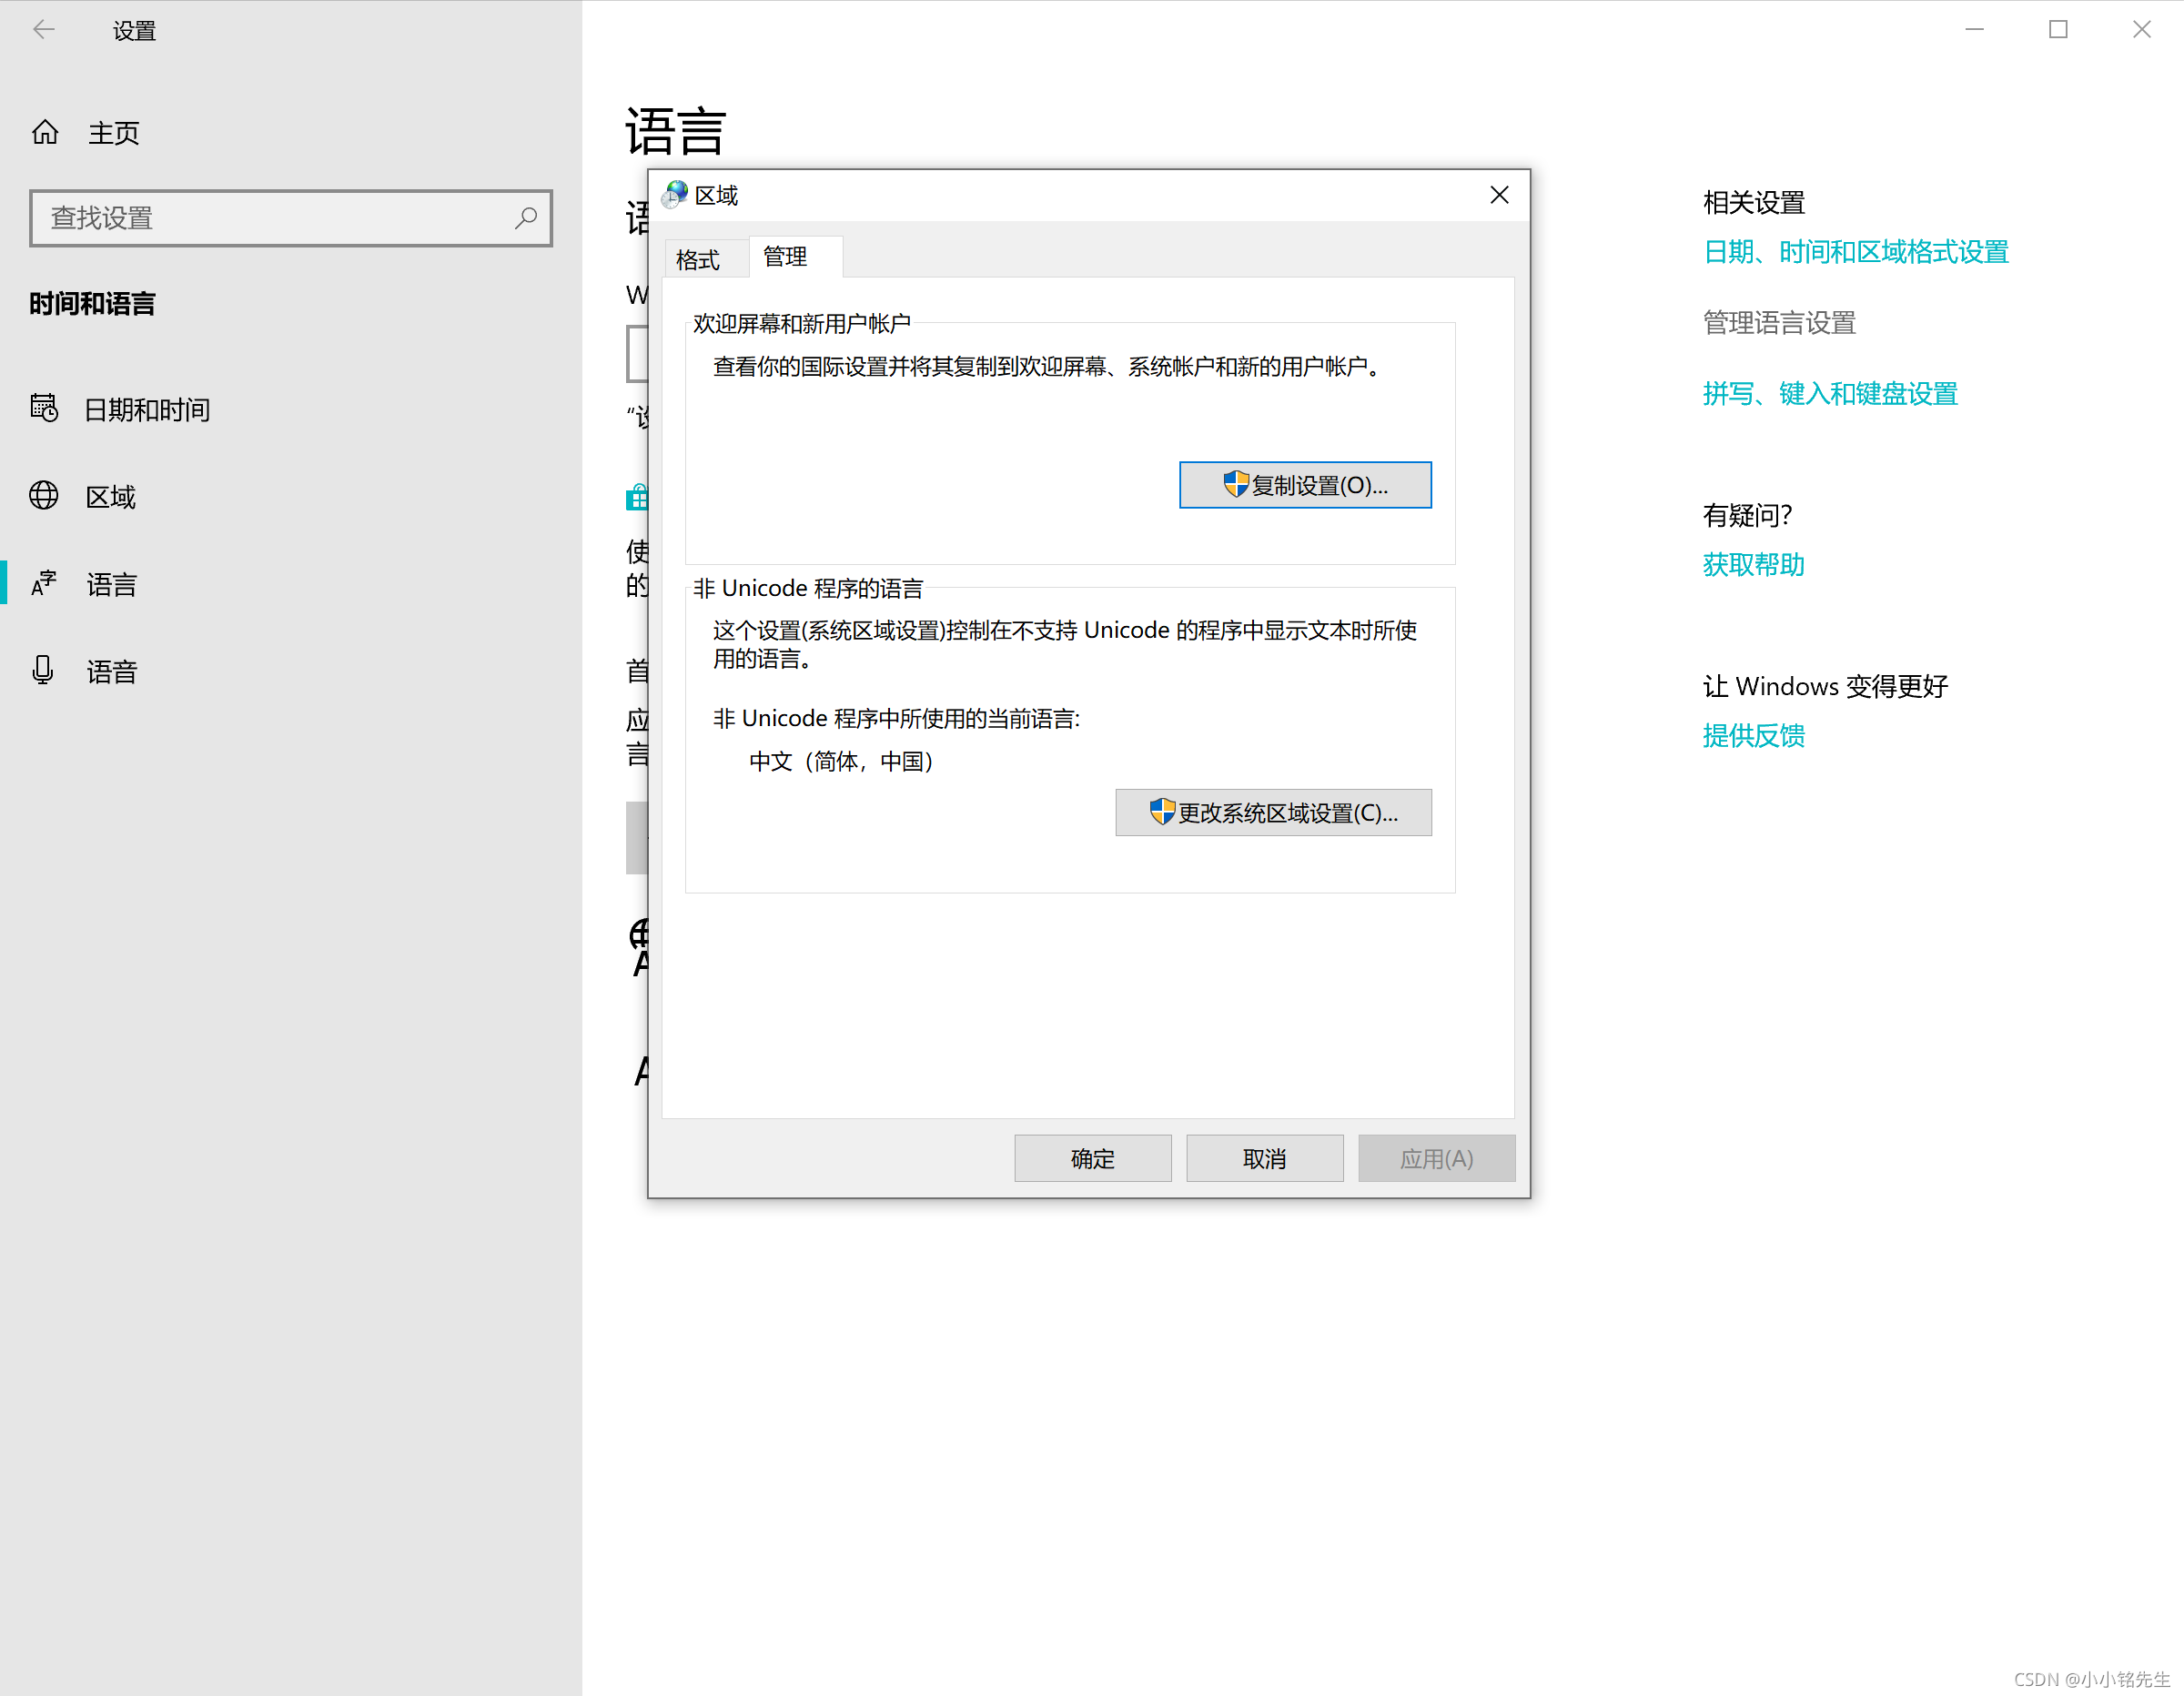
Task: Click the 获取帮助 link
Action: pos(1753,565)
